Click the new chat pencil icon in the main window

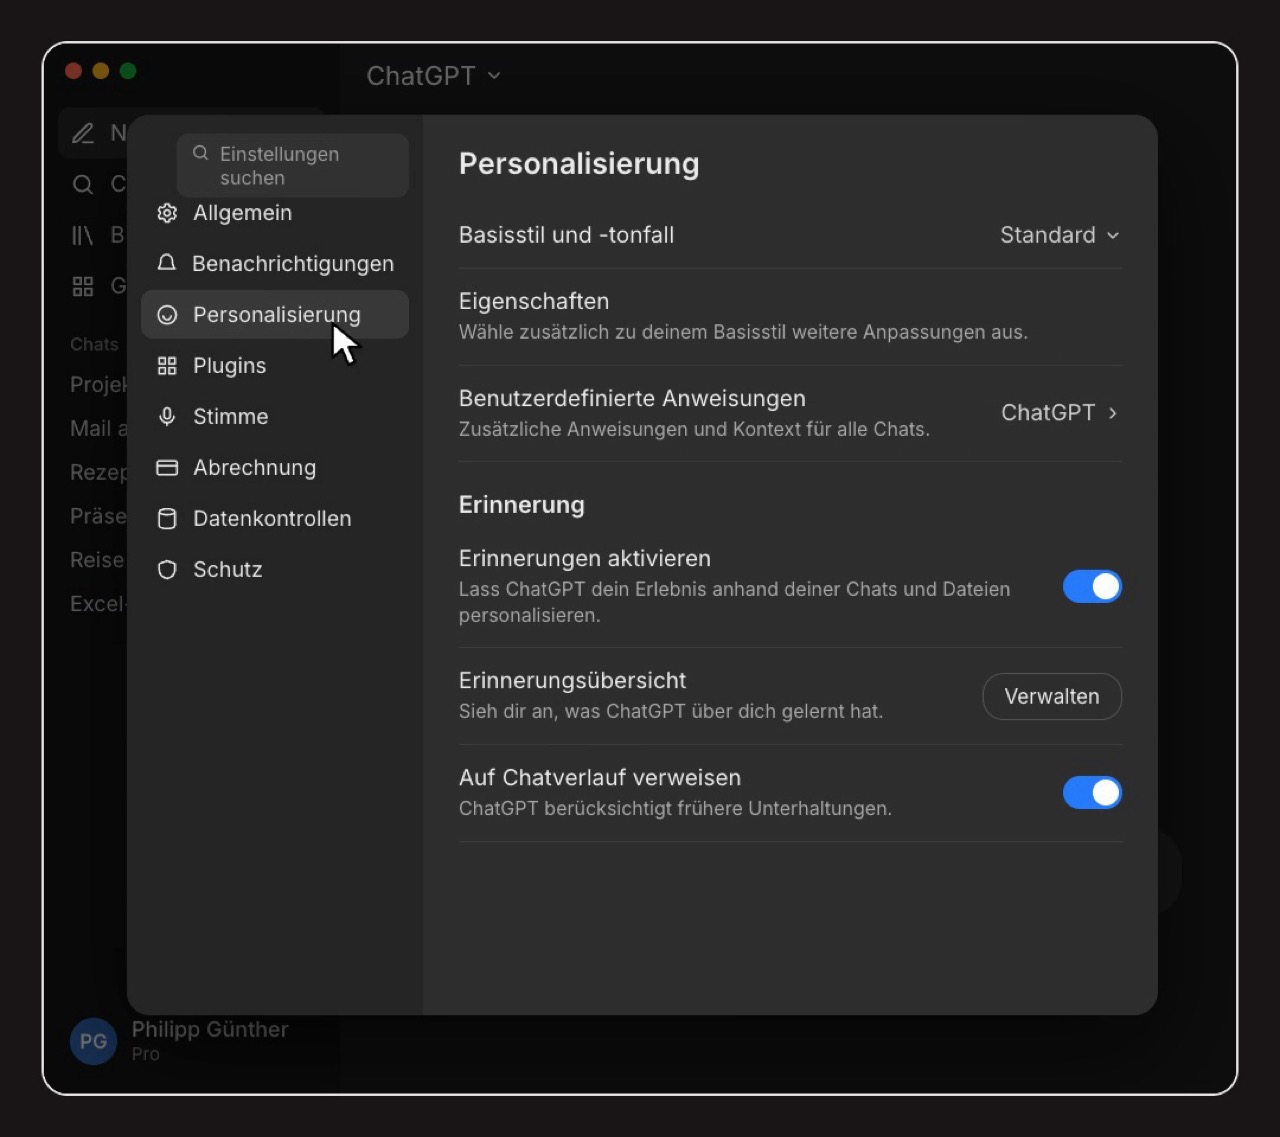pos(83,133)
